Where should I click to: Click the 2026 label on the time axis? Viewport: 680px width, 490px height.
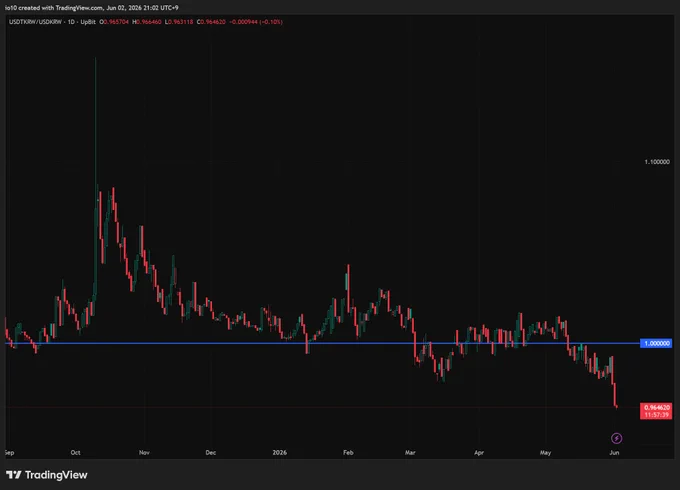pos(280,452)
